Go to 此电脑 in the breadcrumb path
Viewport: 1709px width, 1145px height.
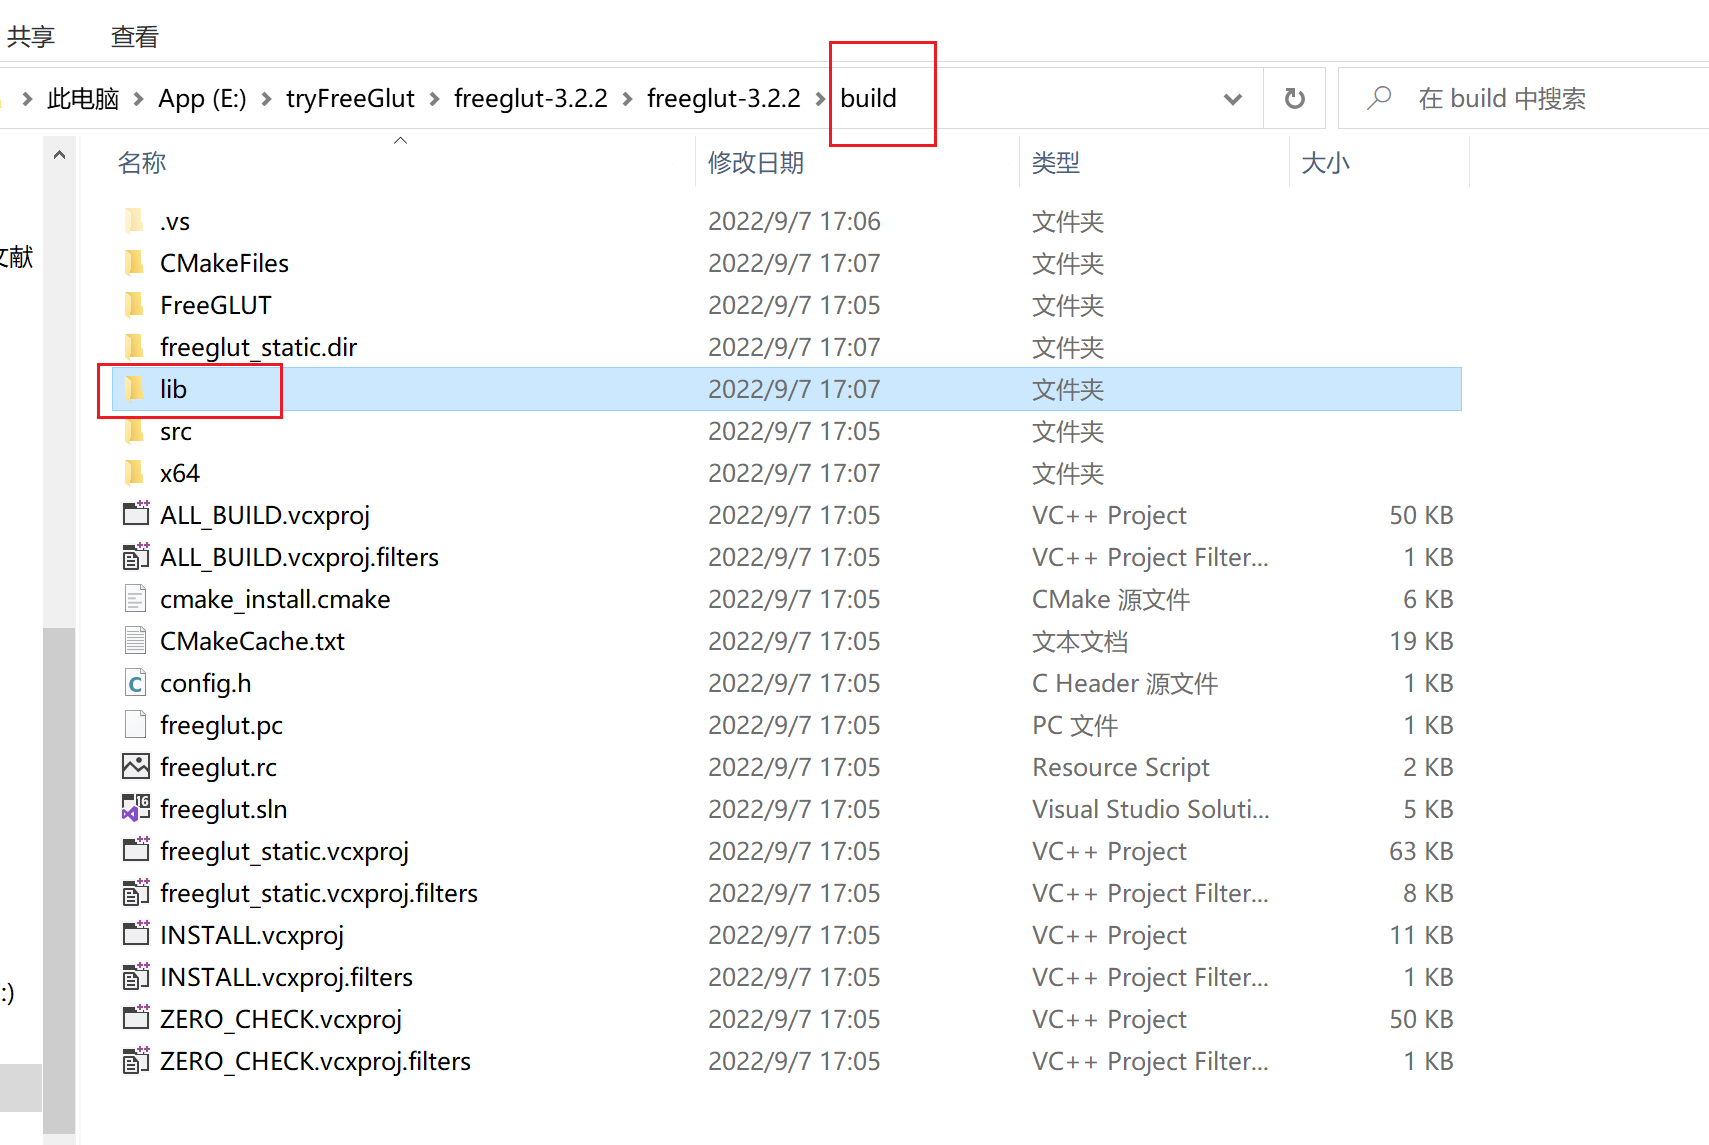(82, 98)
